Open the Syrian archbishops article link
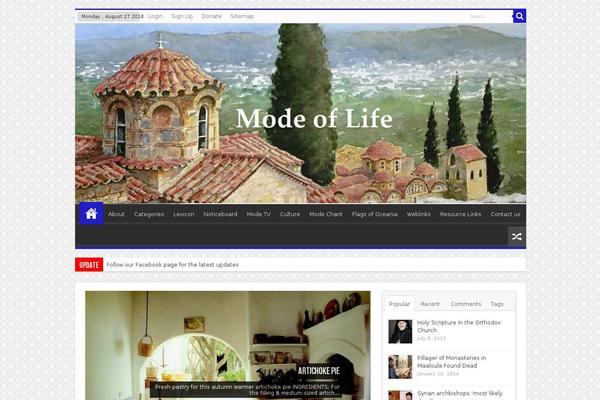The image size is (600, 400). [460, 394]
